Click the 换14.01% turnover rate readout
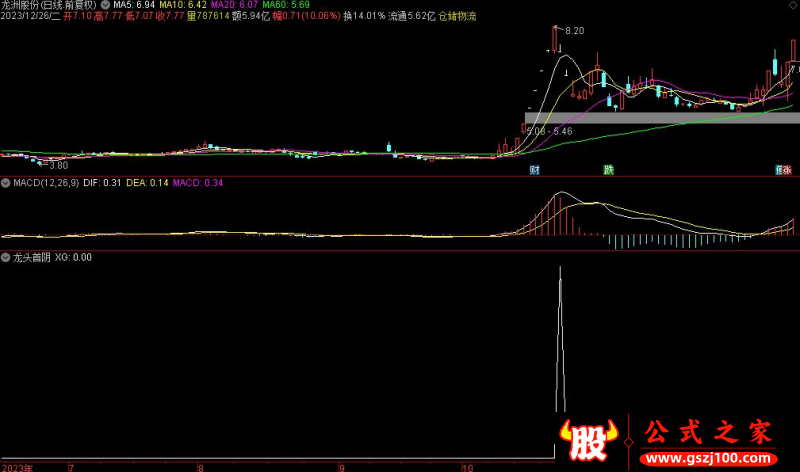The image size is (800, 472). tap(364, 16)
